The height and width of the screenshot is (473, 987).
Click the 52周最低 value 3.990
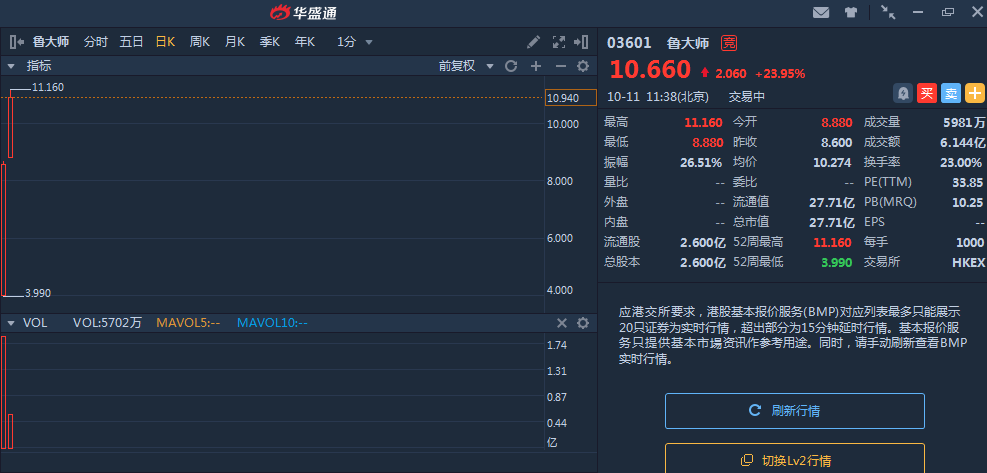836,262
